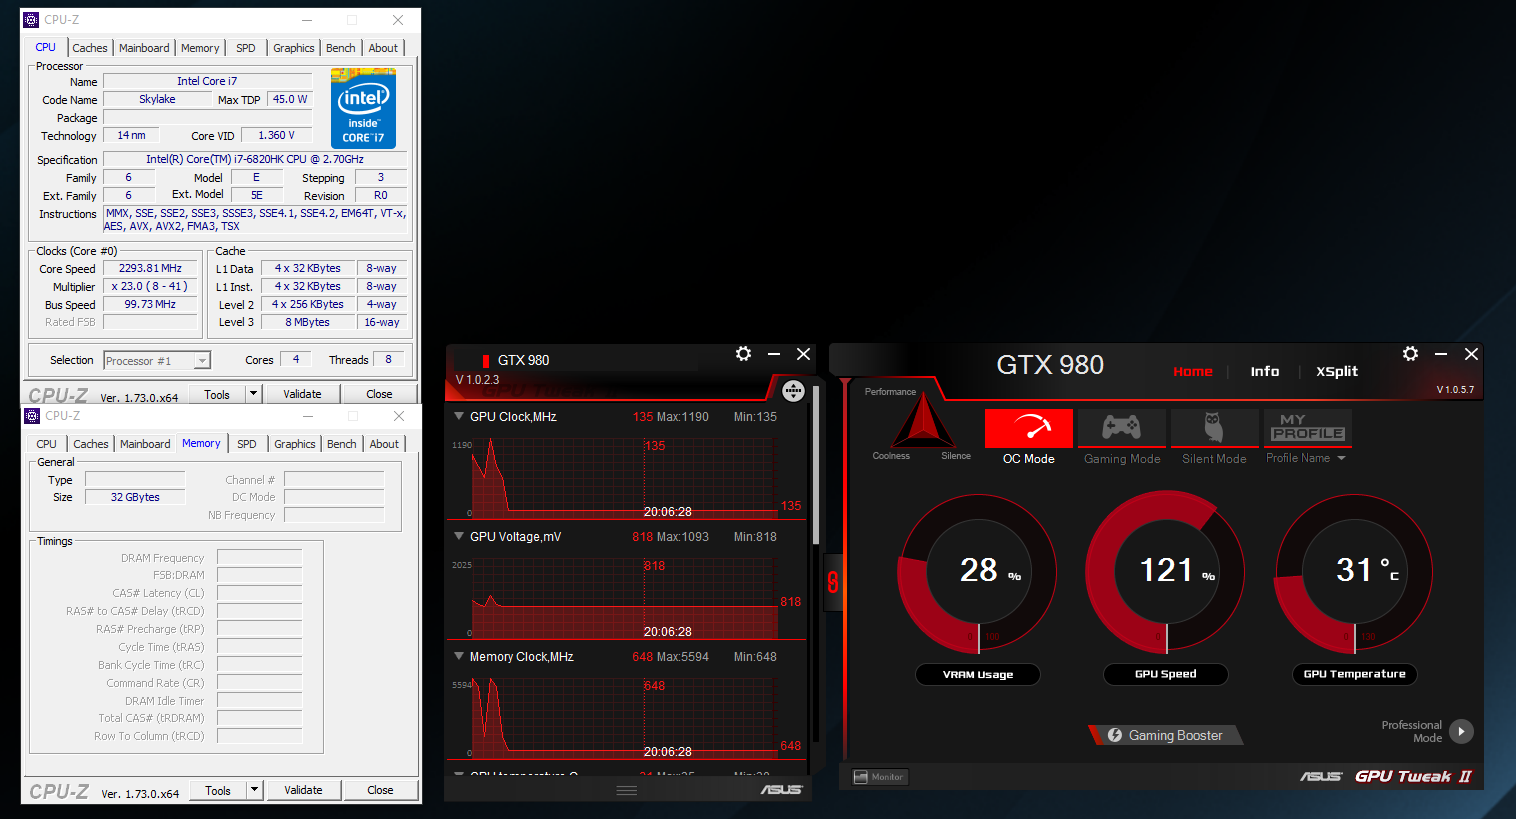Open SPD tab in top CPU-Z
This screenshot has height=819, width=1516.
point(246,48)
